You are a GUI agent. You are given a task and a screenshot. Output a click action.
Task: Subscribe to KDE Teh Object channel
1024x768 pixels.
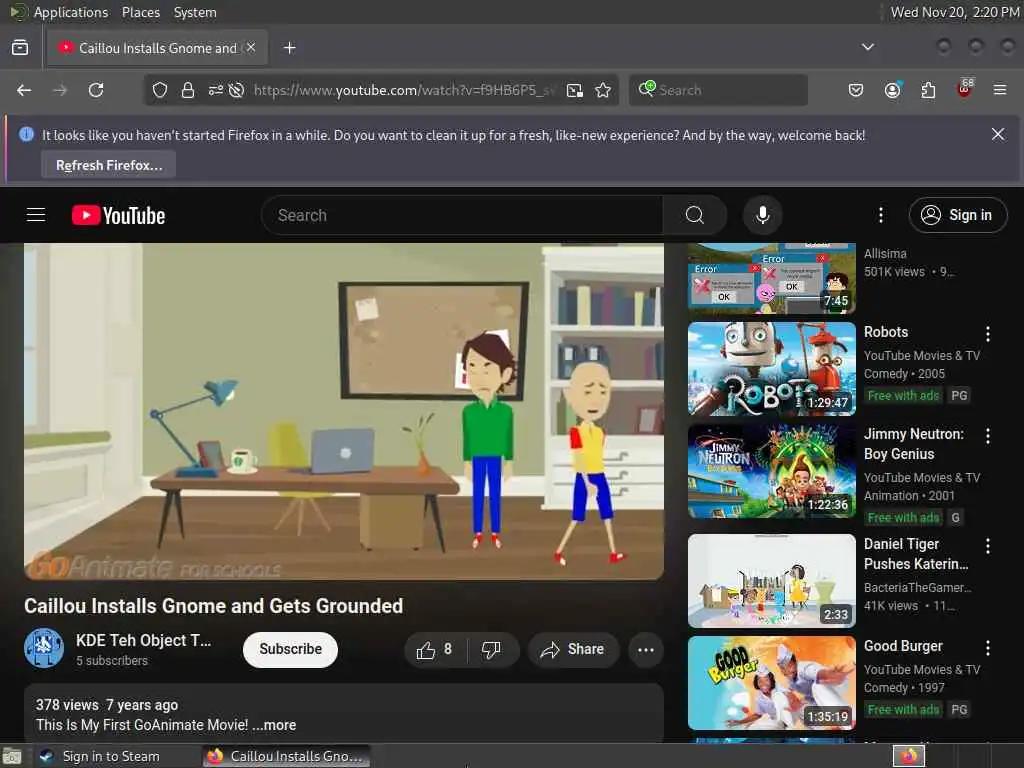tap(290, 650)
